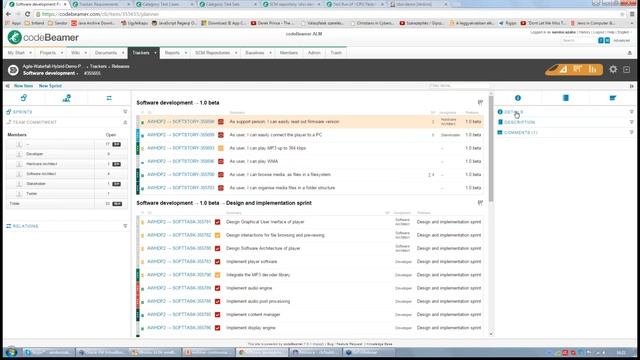Click 'Tester' member row text
Image resolution: width=640 pixels, height=360 pixels.
pos(32,194)
